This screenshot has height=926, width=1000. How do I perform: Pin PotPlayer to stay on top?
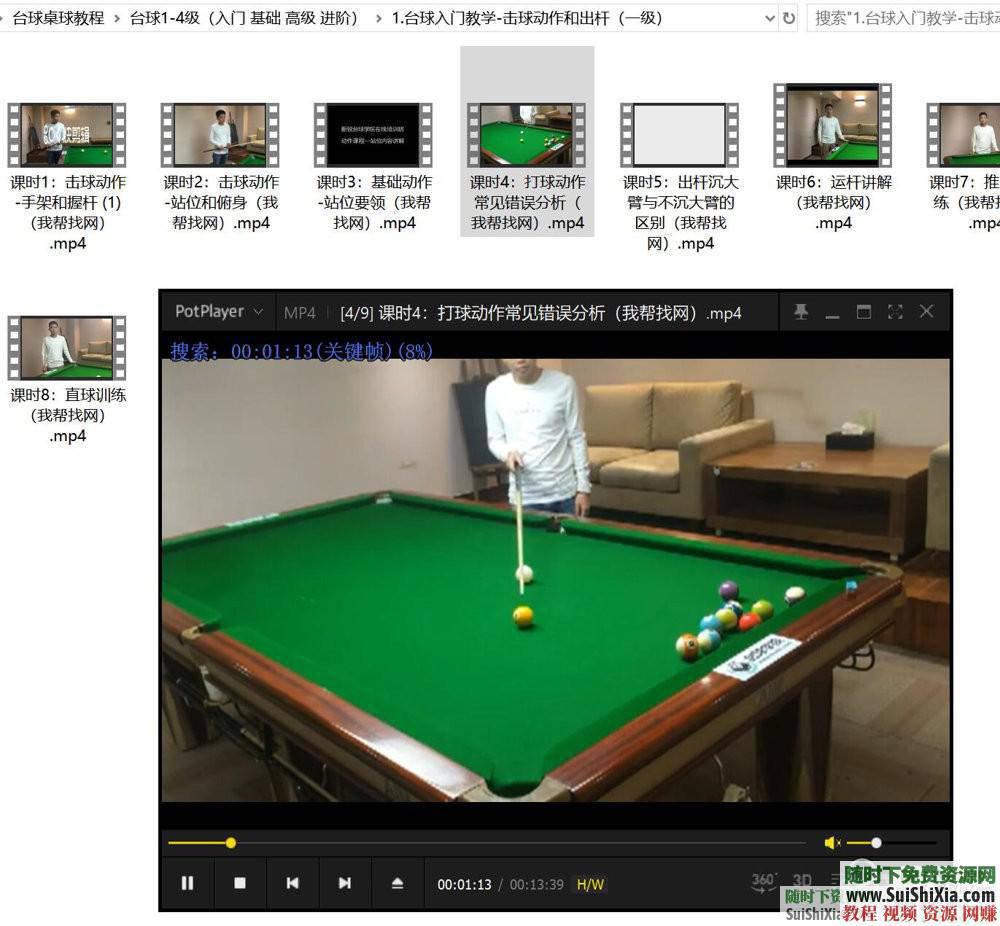click(800, 311)
